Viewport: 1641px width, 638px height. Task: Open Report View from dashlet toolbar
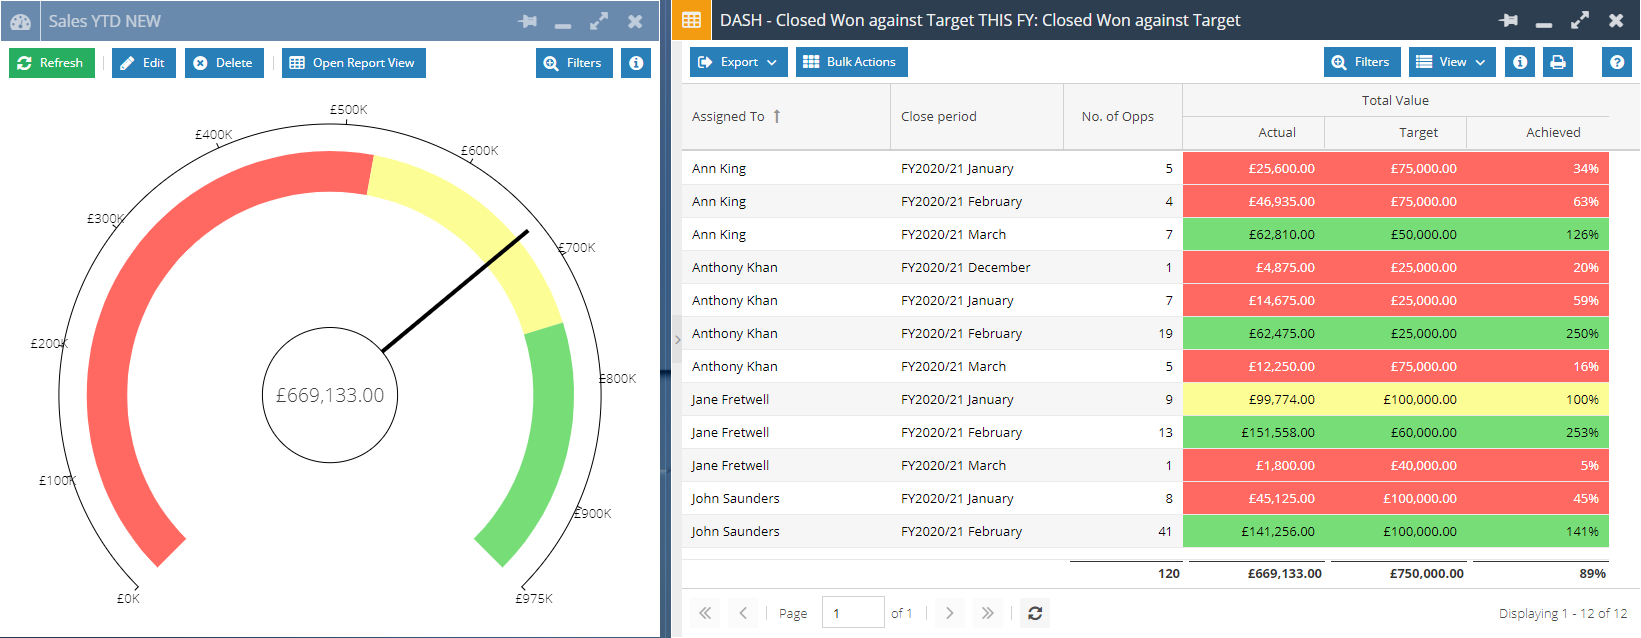pos(353,63)
